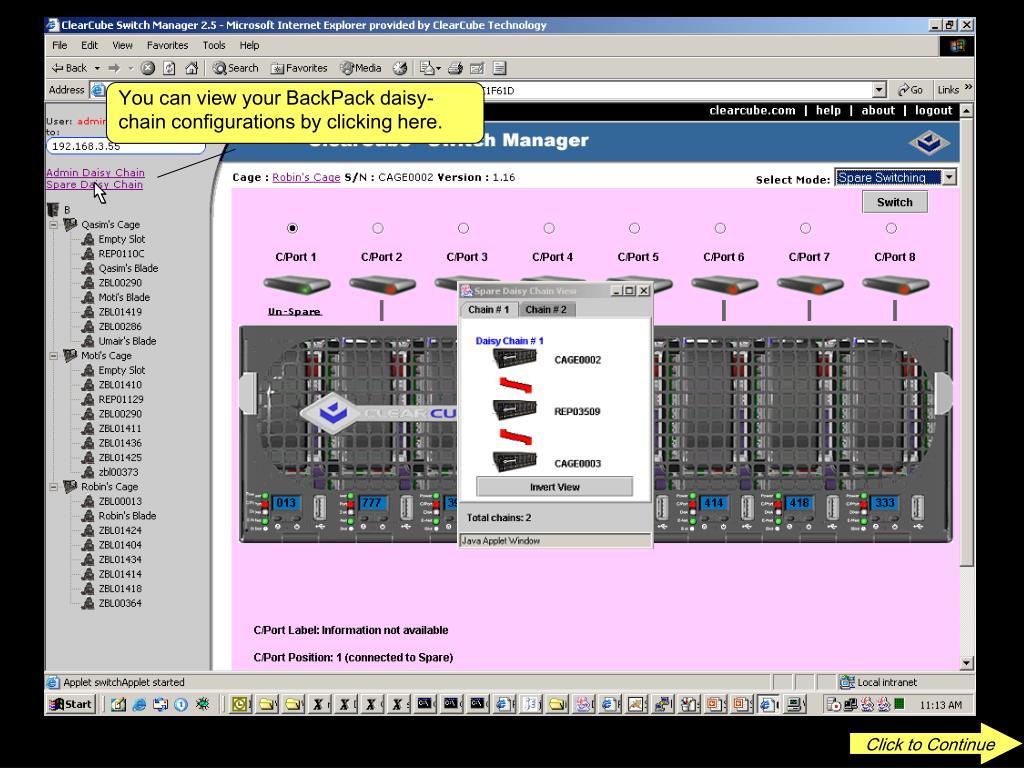Click the Un-Spare link under C/Port 1
Image resolution: width=1024 pixels, height=768 pixels.
tap(294, 312)
